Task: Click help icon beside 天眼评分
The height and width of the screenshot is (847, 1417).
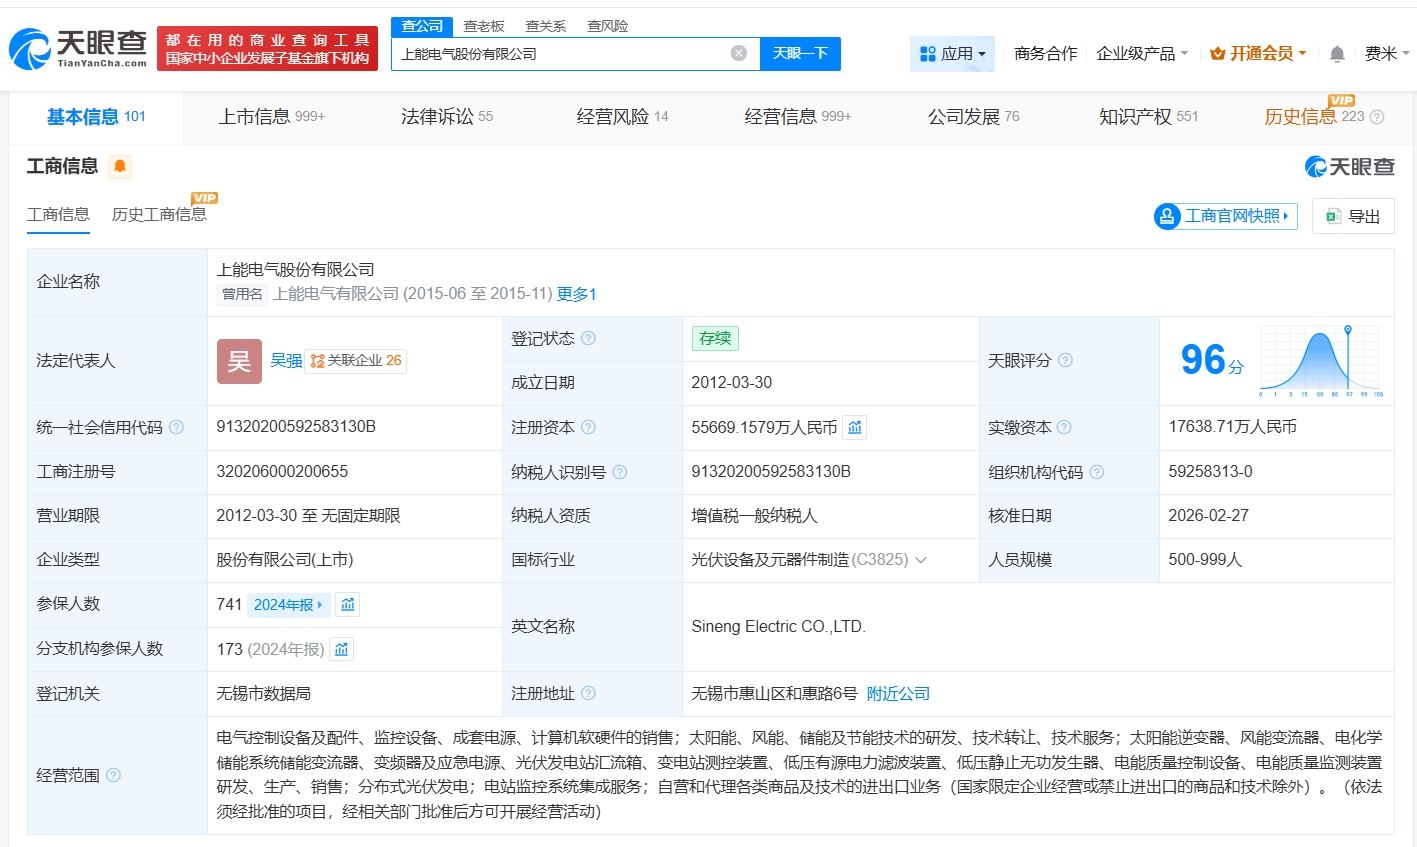Action: 1065,360
